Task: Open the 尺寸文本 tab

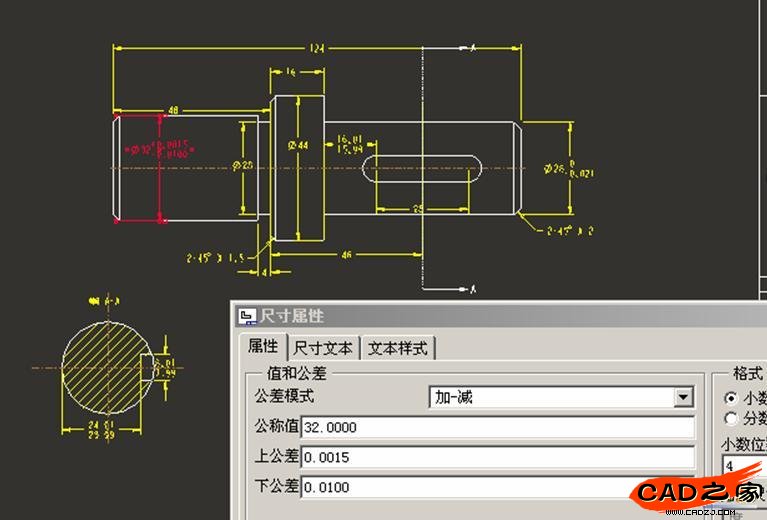Action: 322,348
